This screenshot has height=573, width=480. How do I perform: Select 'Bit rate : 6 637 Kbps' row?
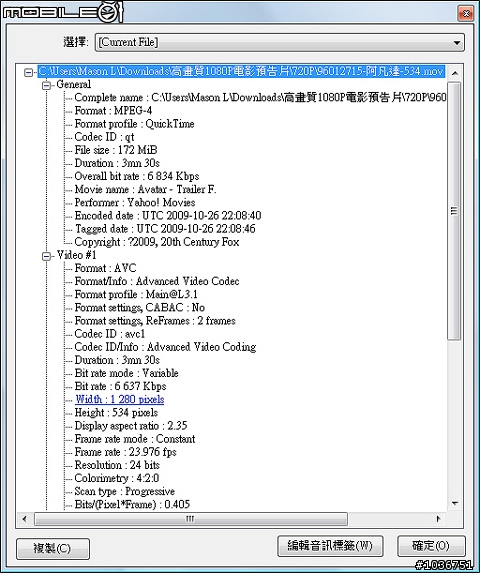[x=120, y=386]
